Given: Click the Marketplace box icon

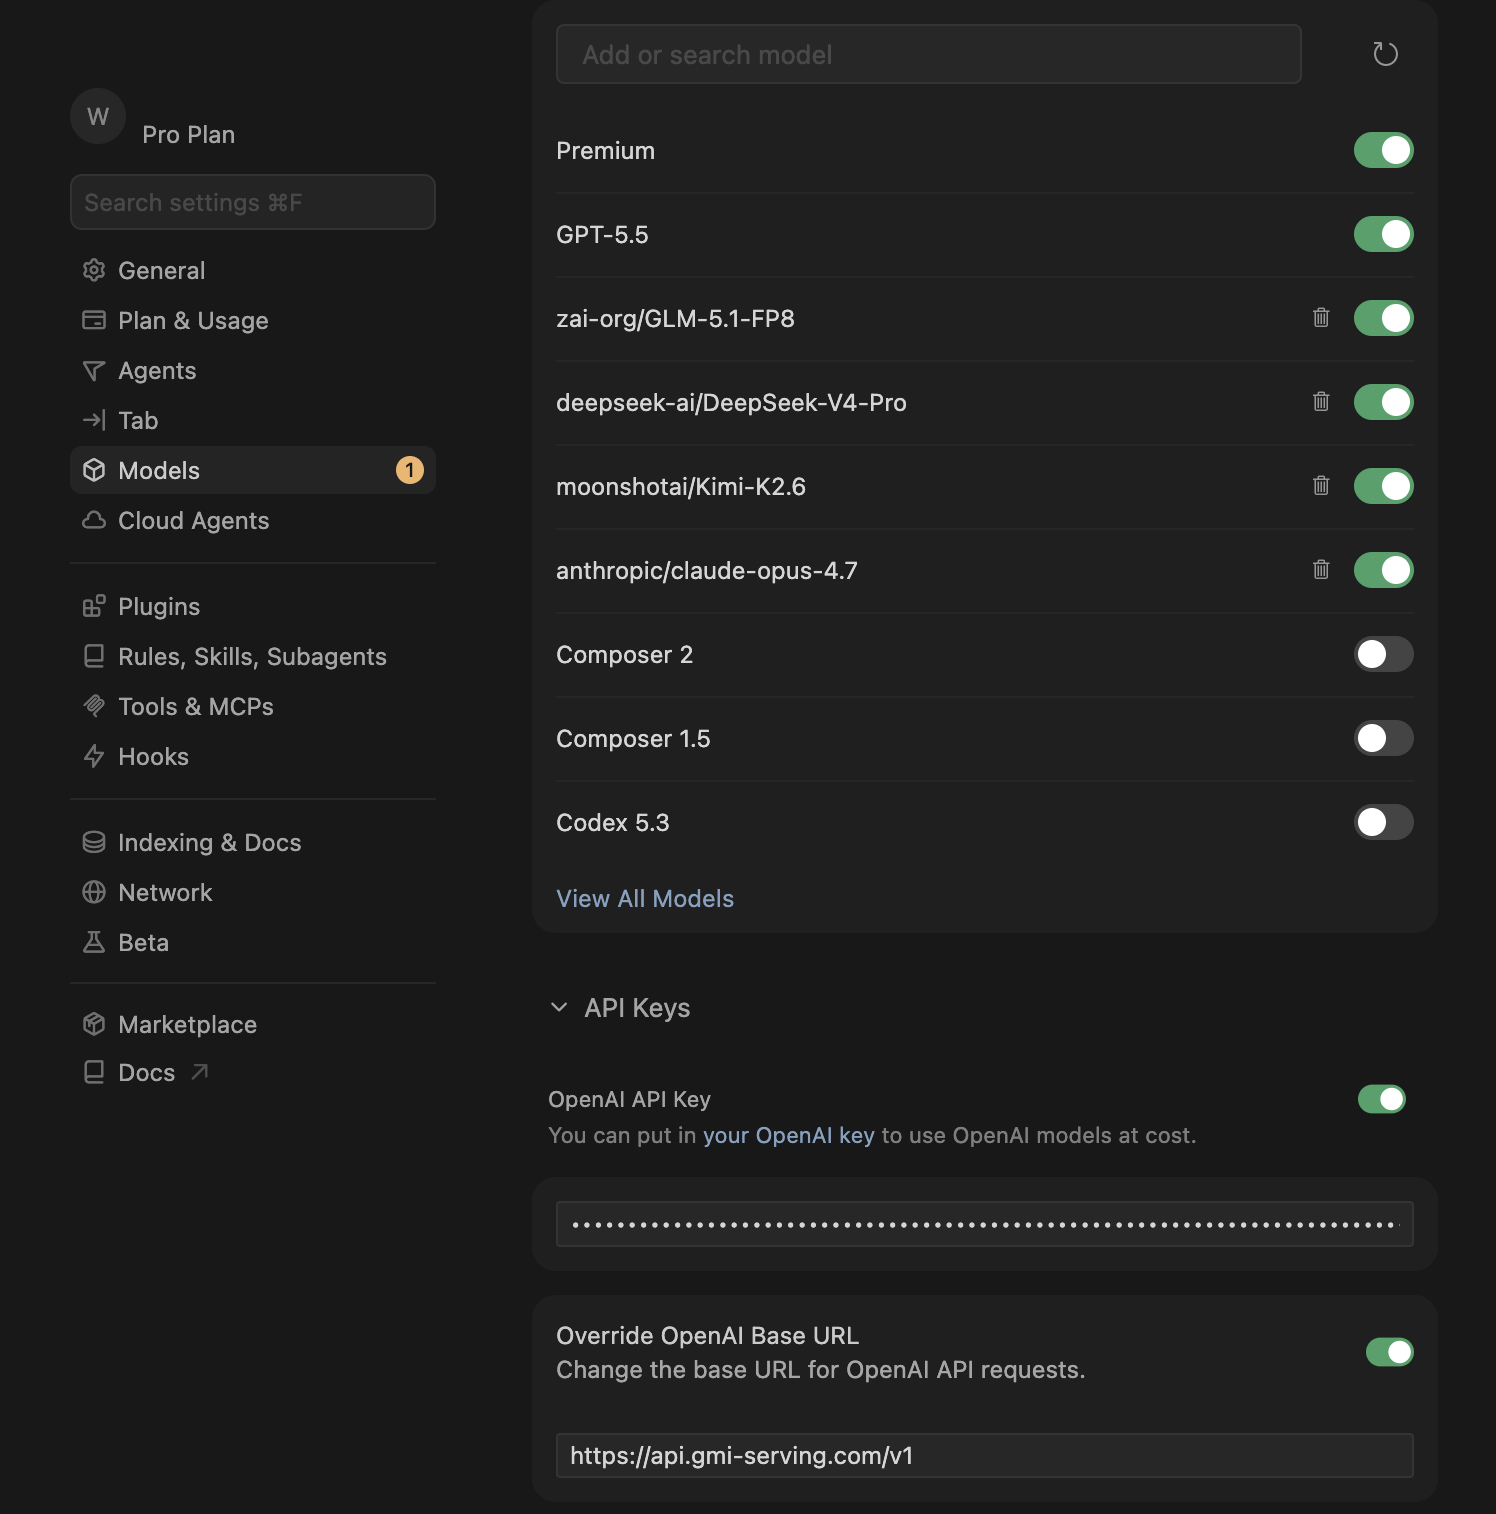Looking at the screenshot, I should click(94, 1024).
